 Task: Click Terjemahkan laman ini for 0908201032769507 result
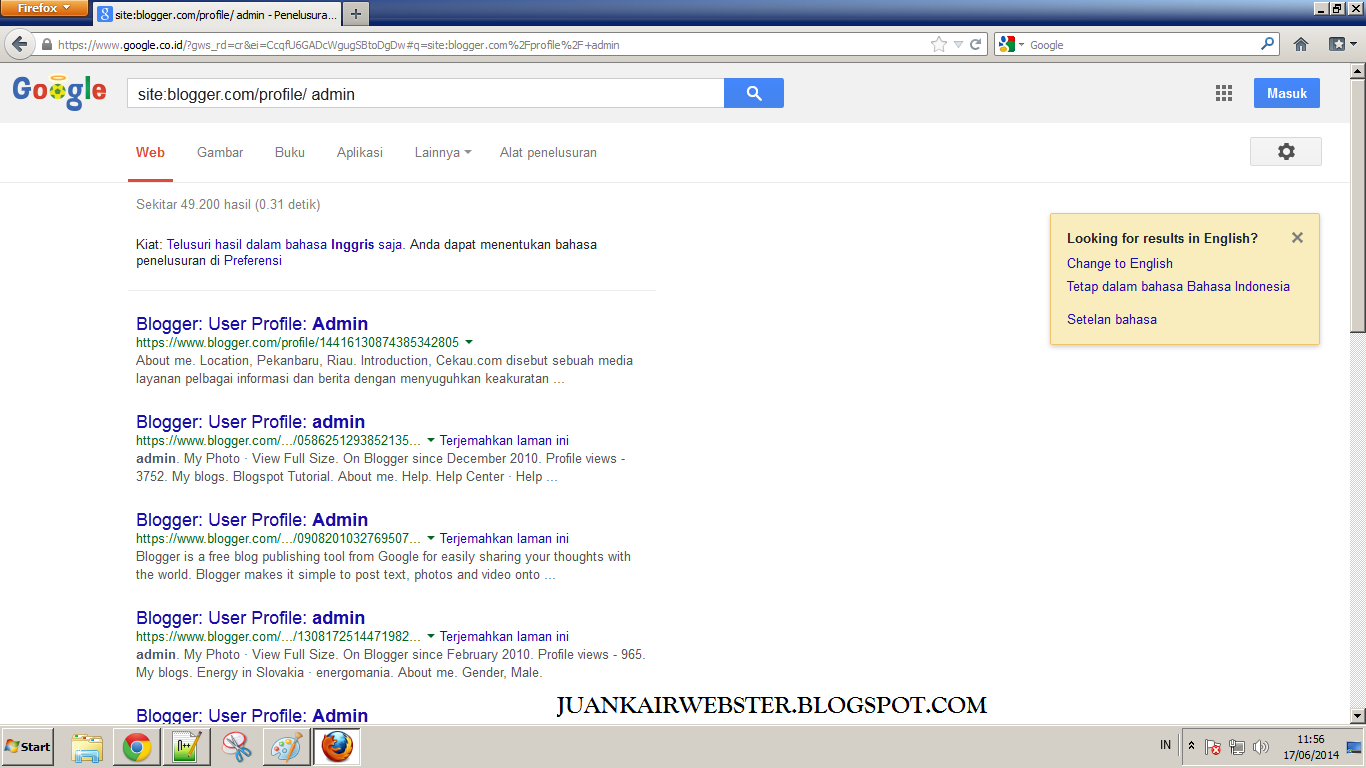coord(504,538)
